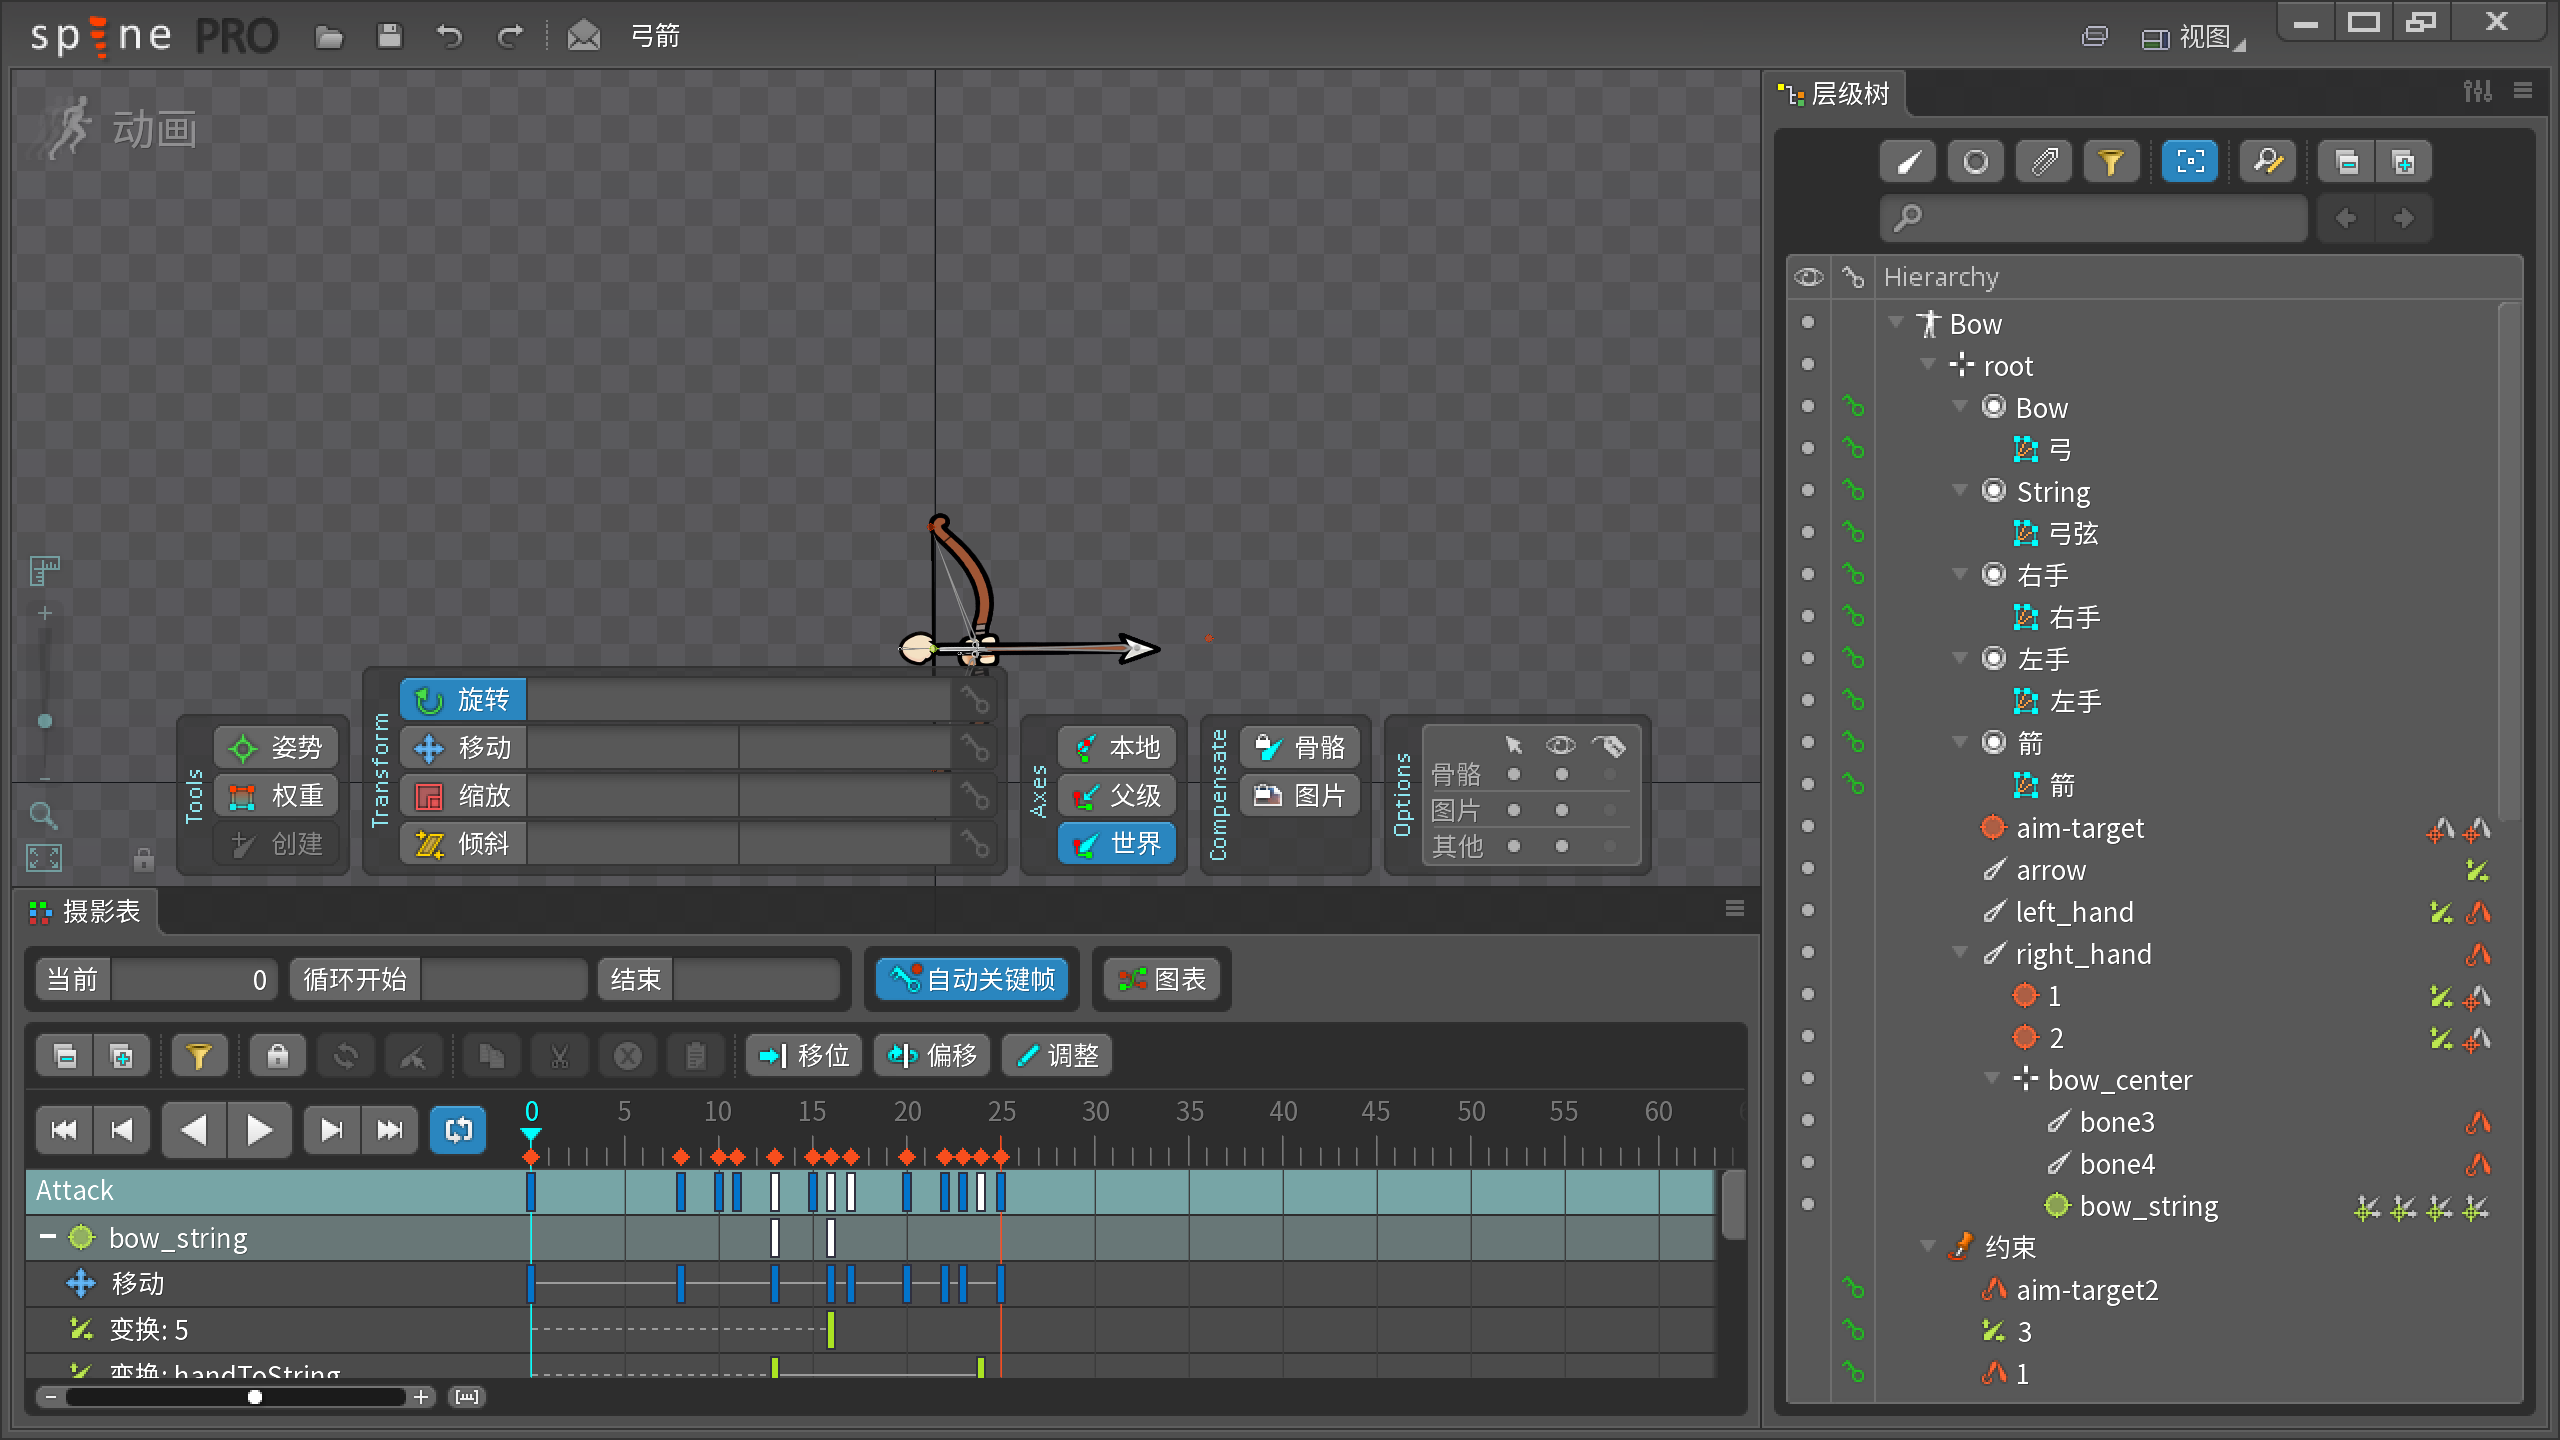The height and width of the screenshot is (1440, 2560).
Task: Open the 视图 views menu
Action: [x=2194, y=38]
